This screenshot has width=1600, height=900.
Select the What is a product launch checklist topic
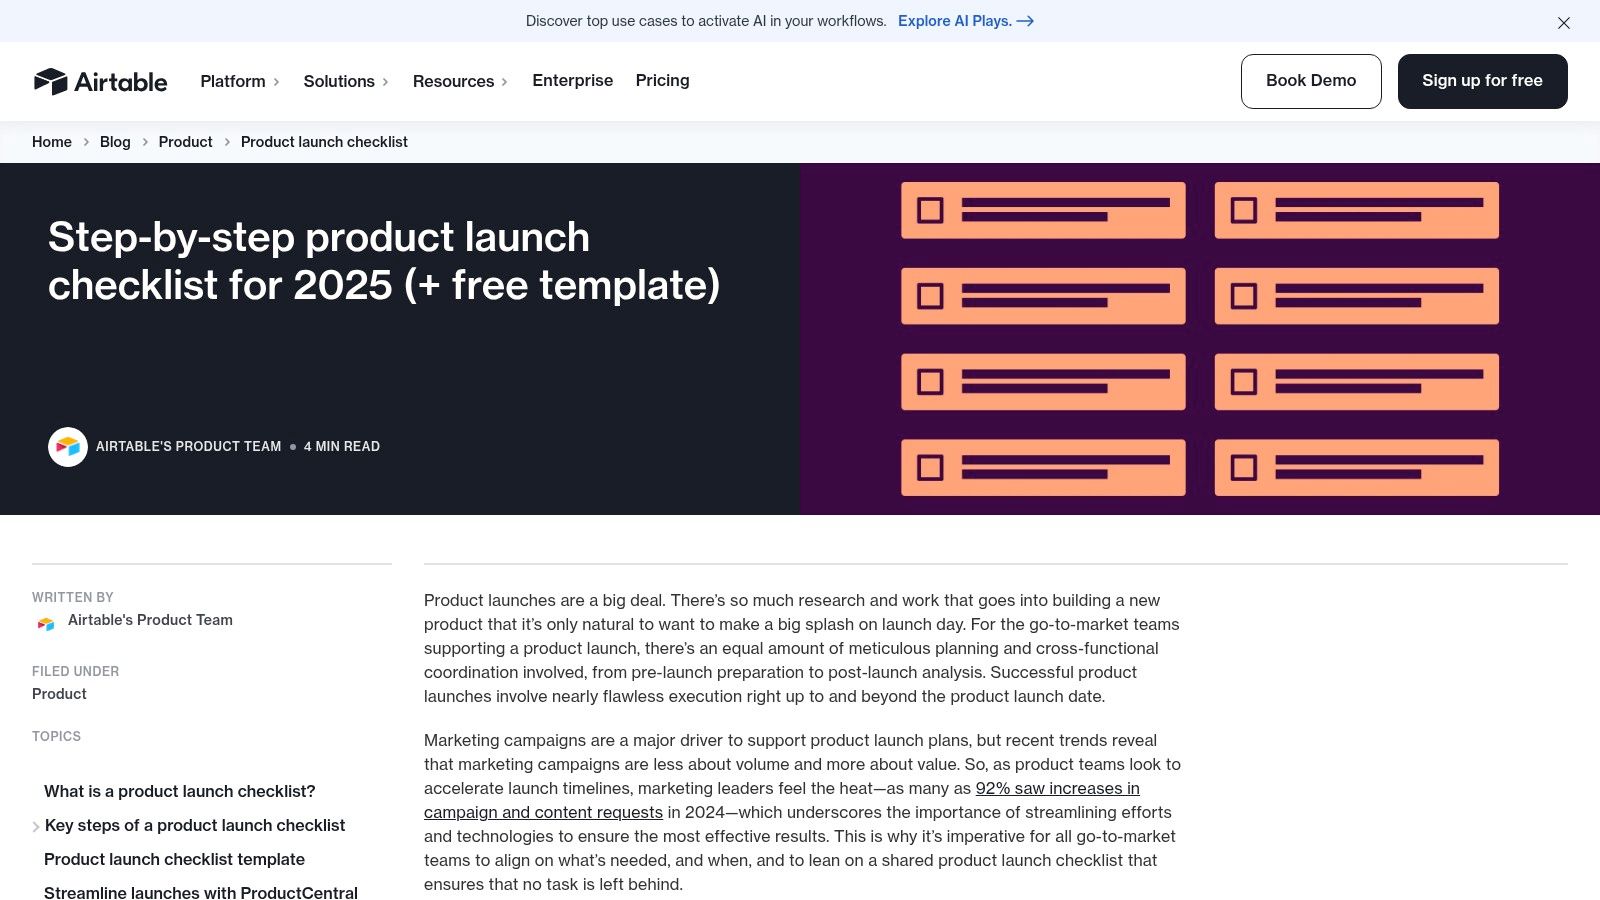tap(179, 791)
